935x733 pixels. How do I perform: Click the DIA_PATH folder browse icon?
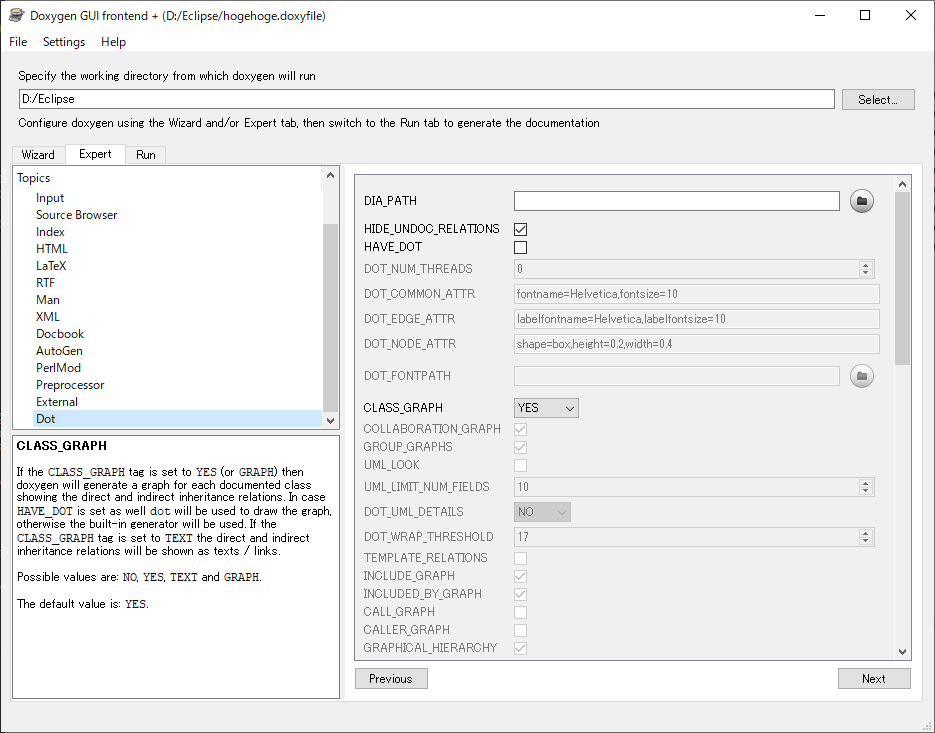point(862,201)
